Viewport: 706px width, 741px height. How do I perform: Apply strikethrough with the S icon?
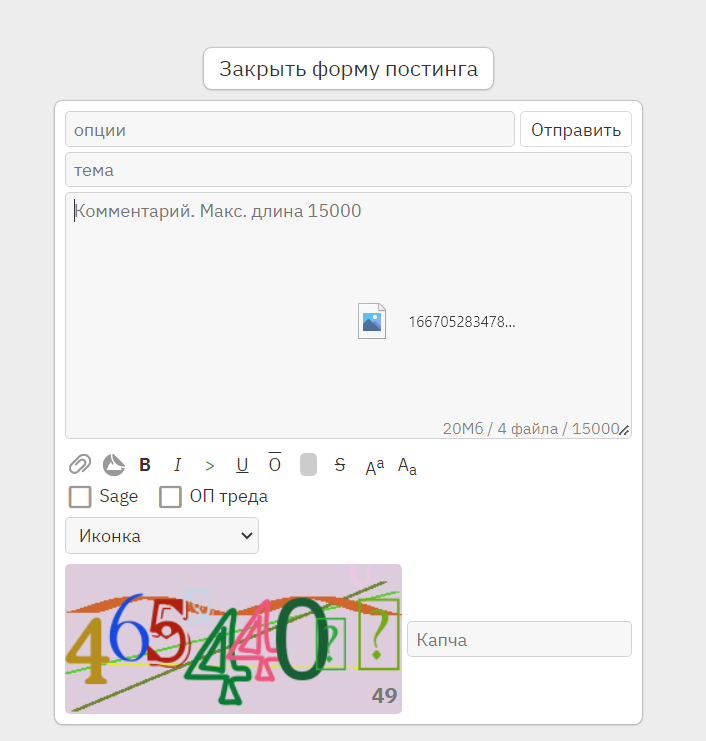click(340, 465)
